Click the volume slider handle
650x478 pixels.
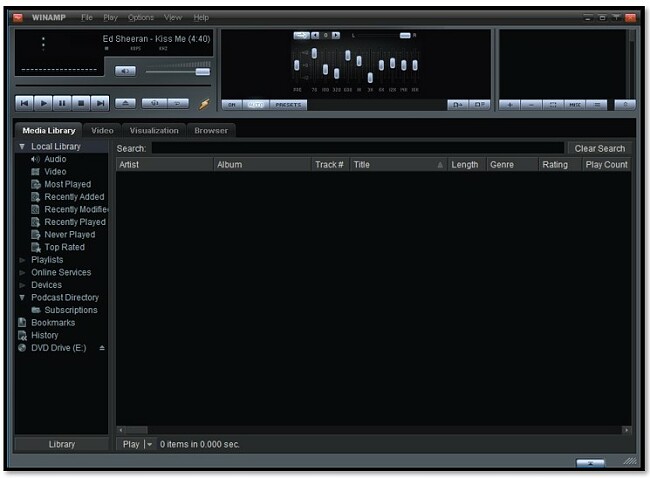(x=203, y=72)
